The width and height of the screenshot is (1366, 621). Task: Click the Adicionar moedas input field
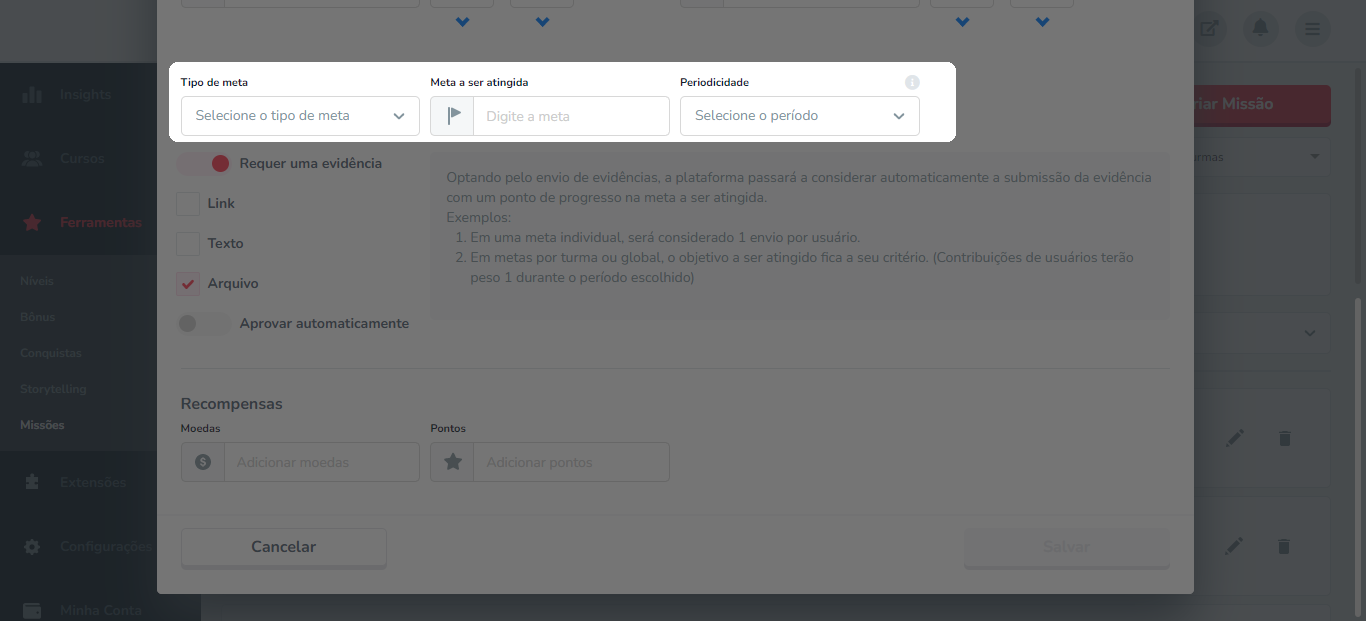[322, 462]
